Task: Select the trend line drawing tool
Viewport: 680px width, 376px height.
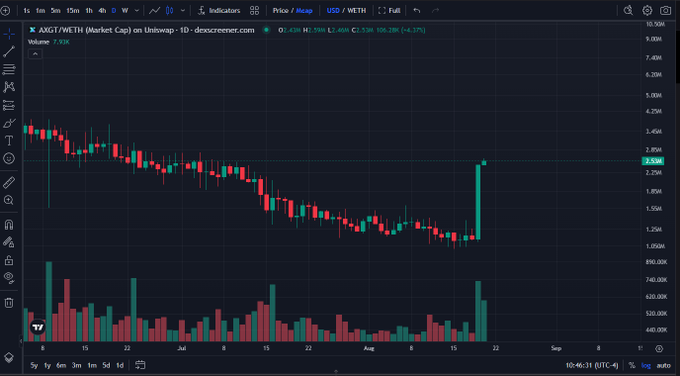Action: [x=9, y=51]
